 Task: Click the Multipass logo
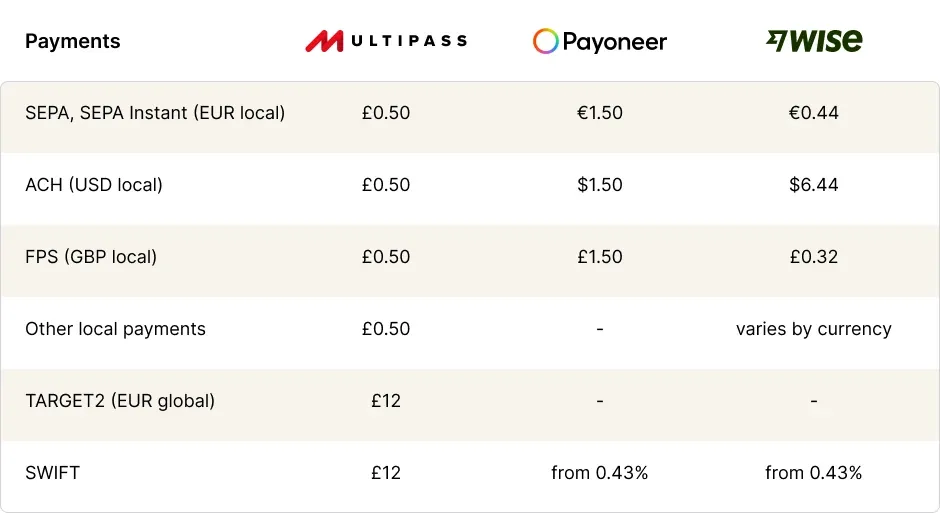(x=386, y=41)
